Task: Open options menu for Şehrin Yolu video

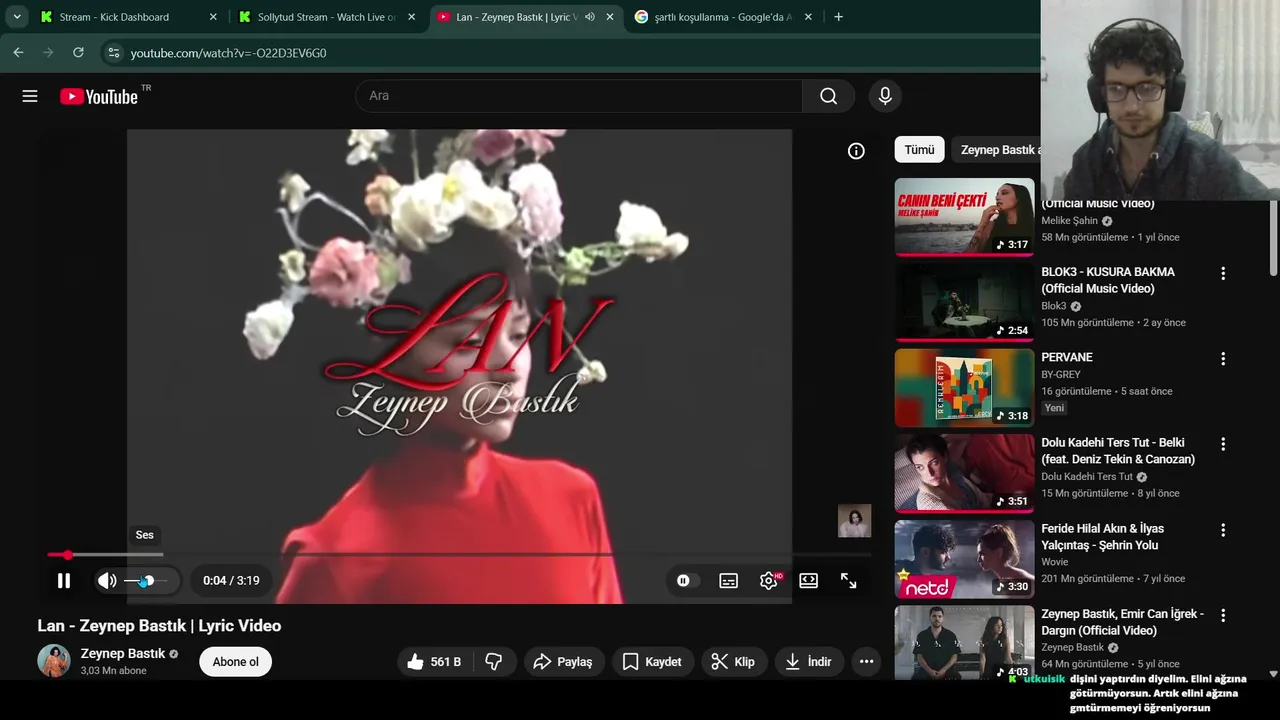Action: coord(1222,530)
